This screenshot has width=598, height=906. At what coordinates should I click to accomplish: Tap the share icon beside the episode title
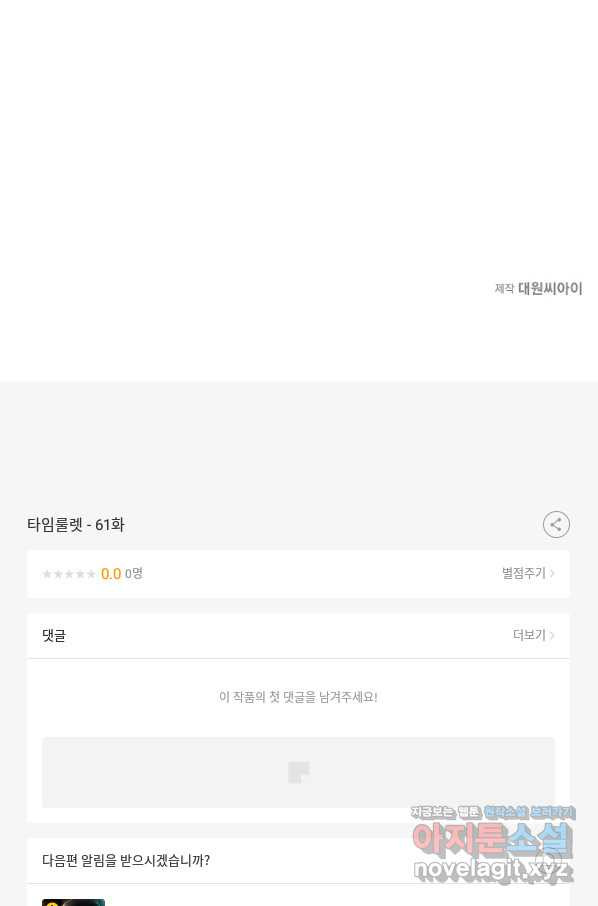tap(556, 525)
